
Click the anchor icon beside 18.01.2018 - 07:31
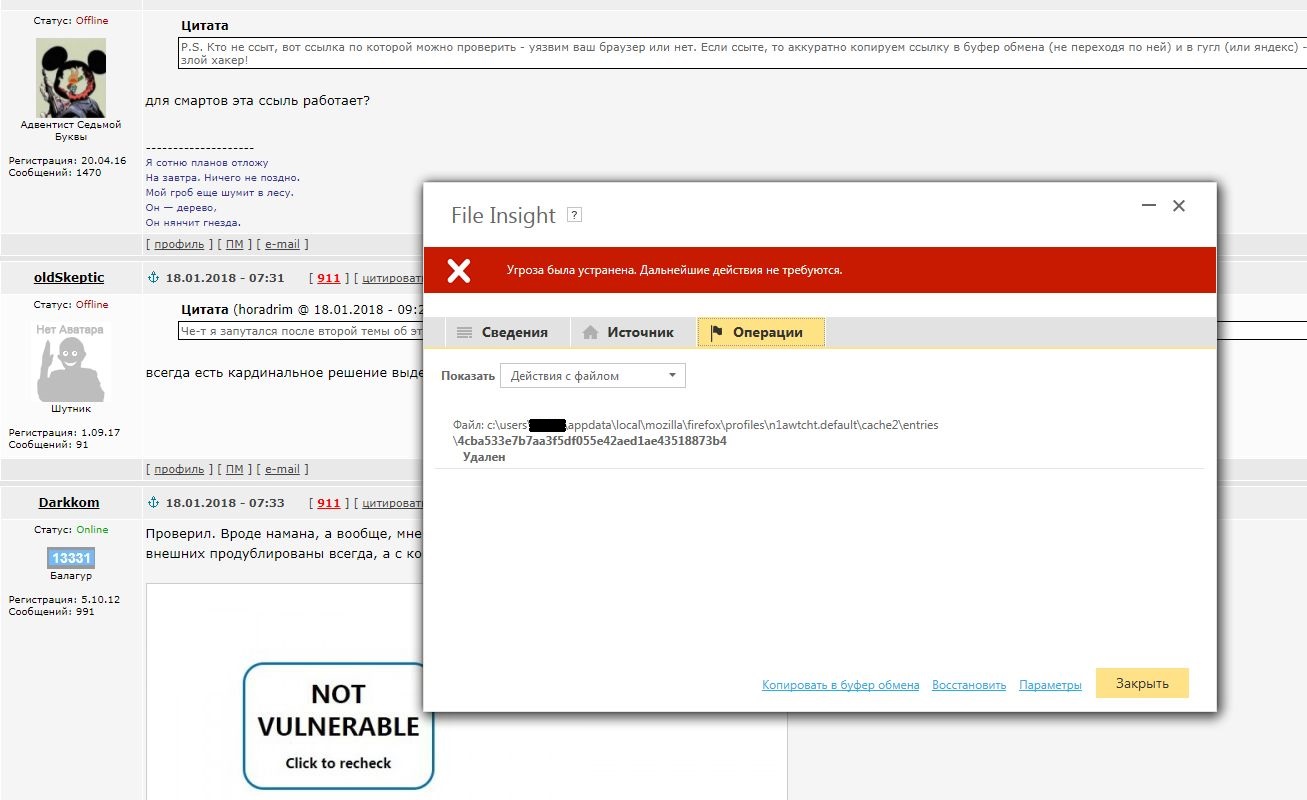154,278
